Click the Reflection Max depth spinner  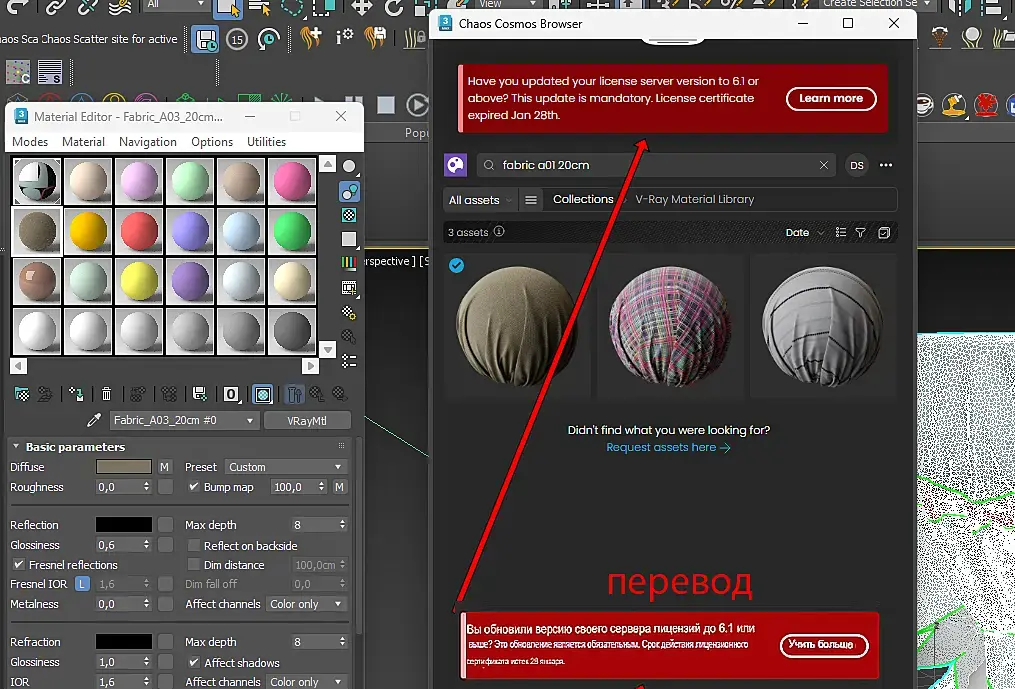tap(342, 525)
